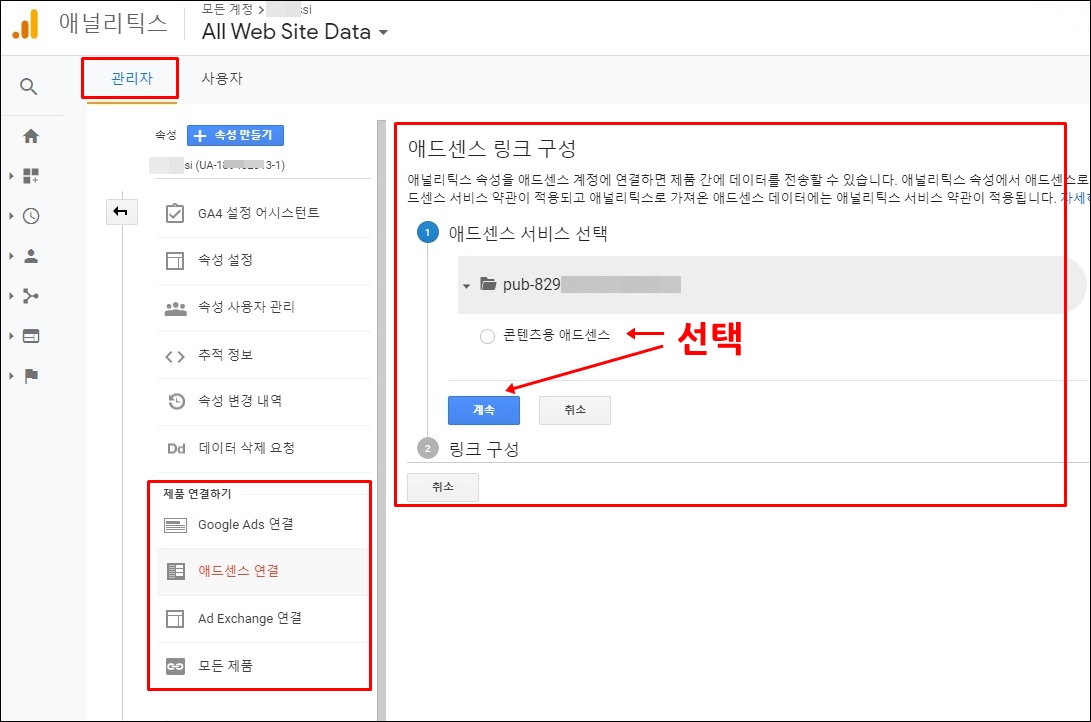
Task: Expand the realtime sidebar arrow
Action: pos(11,216)
